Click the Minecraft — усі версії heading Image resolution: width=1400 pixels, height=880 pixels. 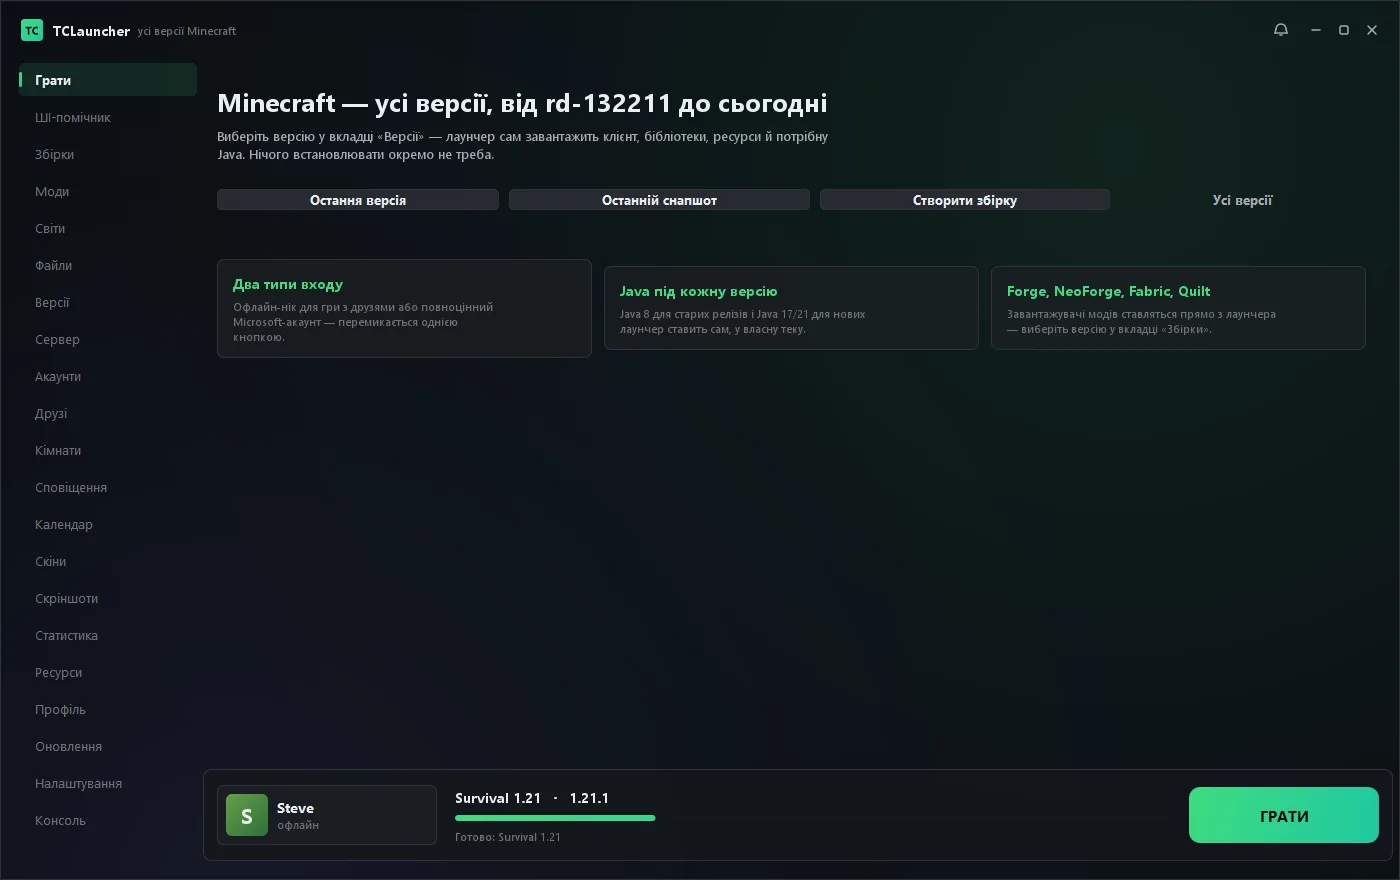pos(522,103)
